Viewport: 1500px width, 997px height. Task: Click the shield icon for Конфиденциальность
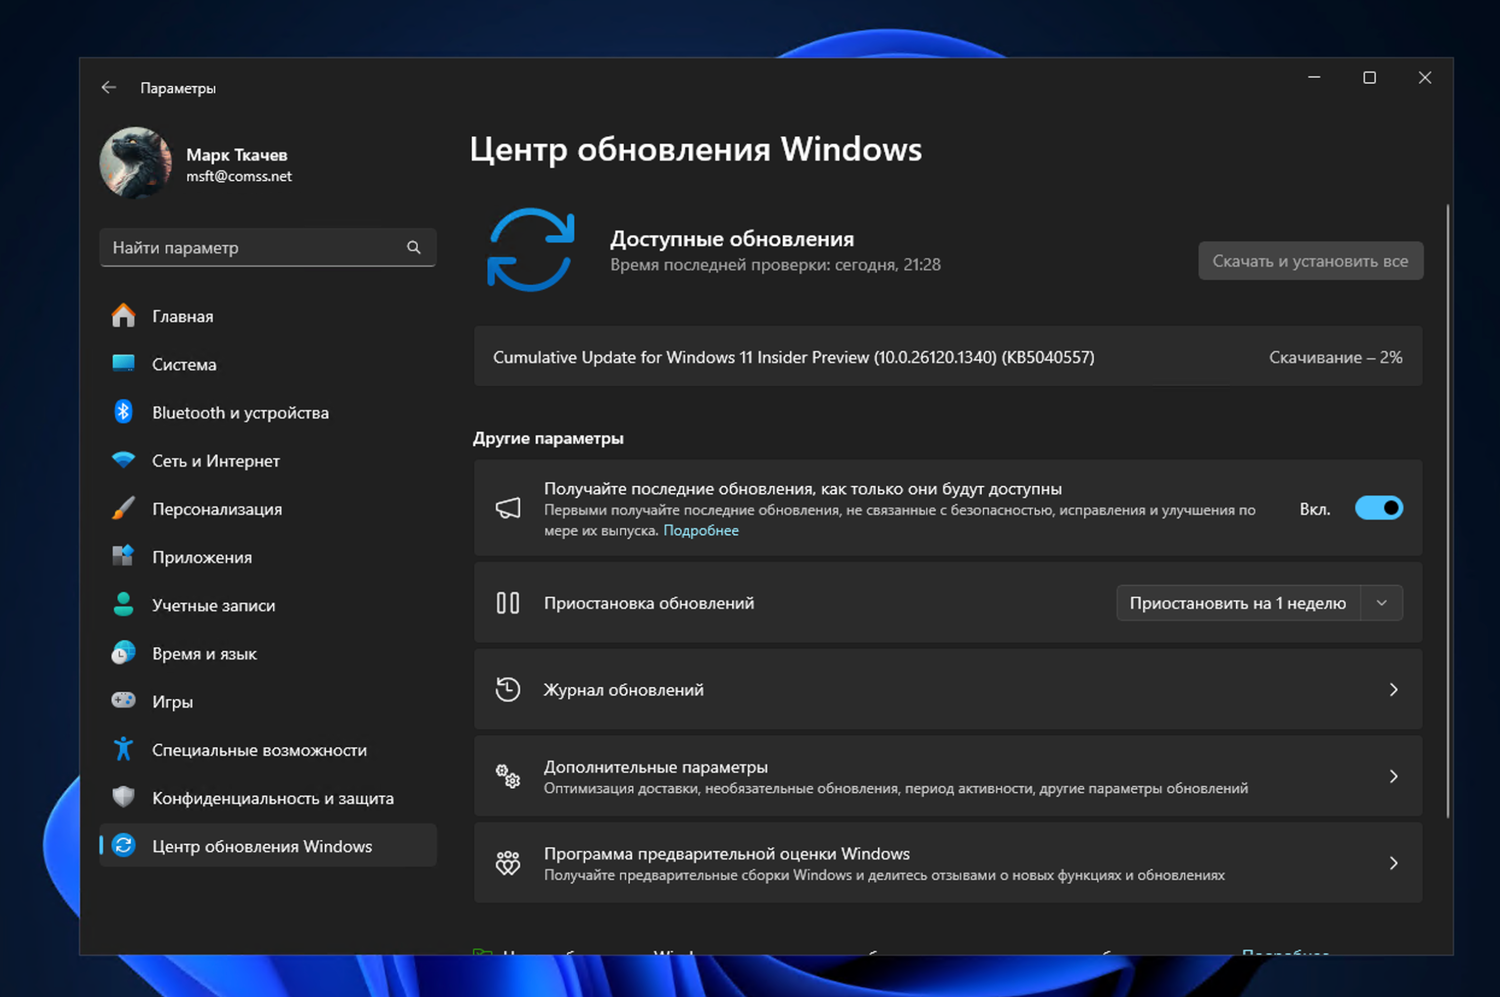123,797
